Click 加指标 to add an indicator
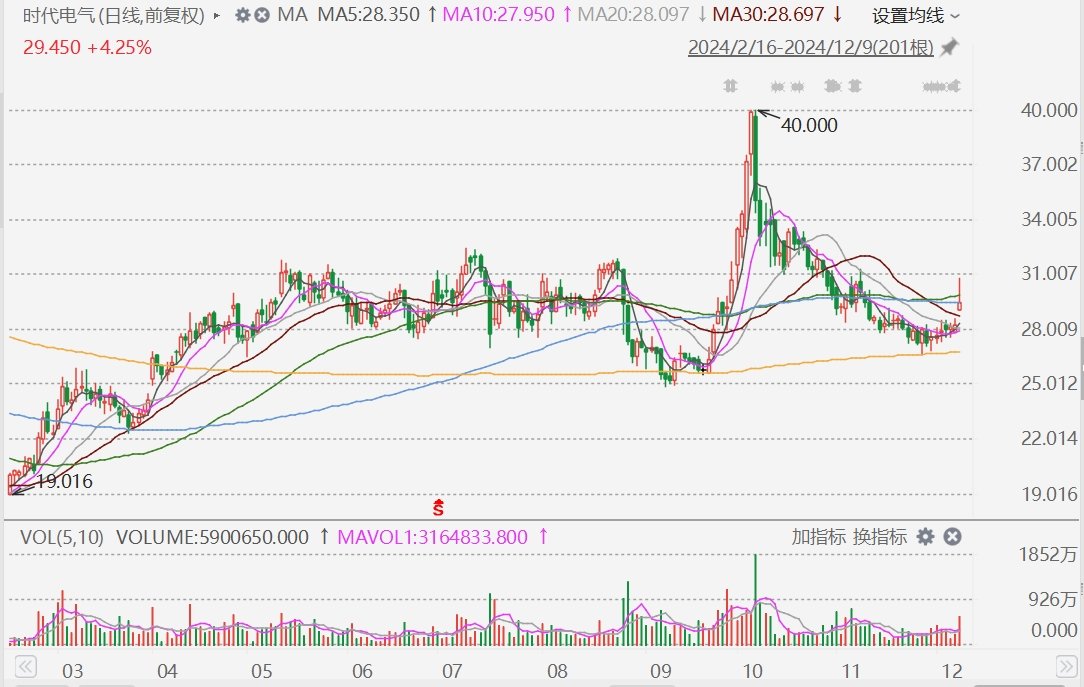 click(819, 537)
